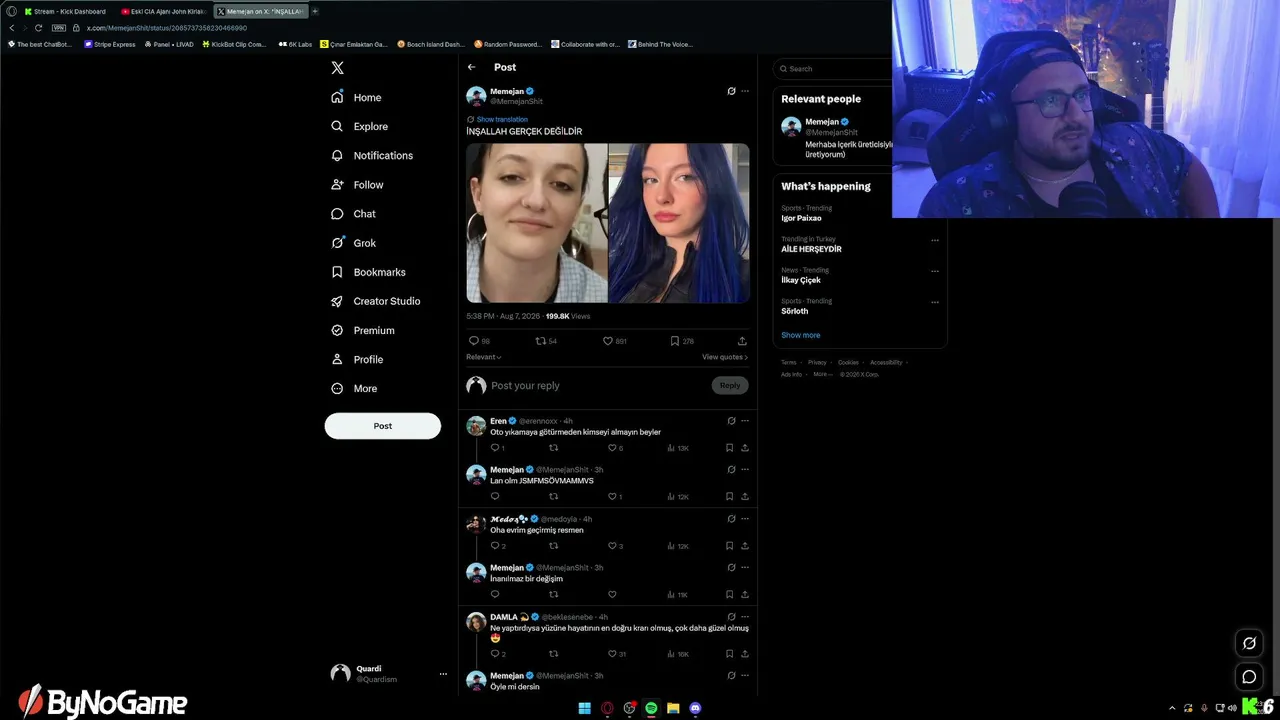The width and height of the screenshot is (1280, 720).
Task: Open trending topic Igor Paixao
Action: [801, 218]
